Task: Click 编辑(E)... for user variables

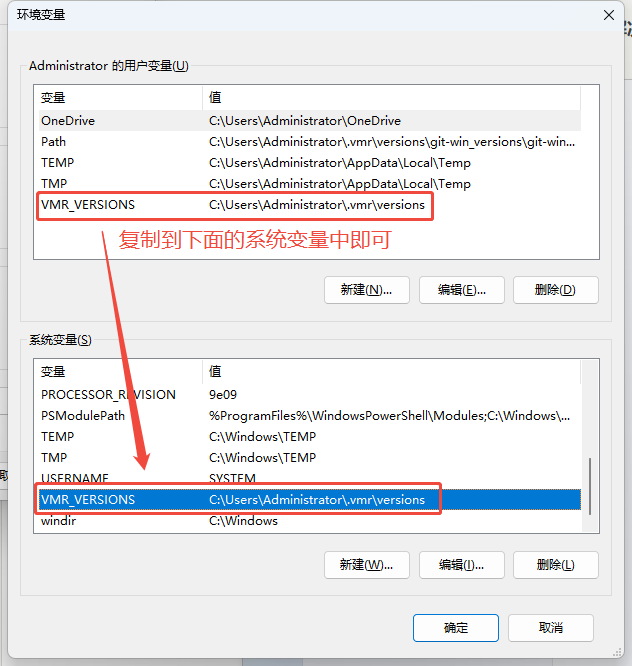Action: pyautogui.click(x=462, y=290)
